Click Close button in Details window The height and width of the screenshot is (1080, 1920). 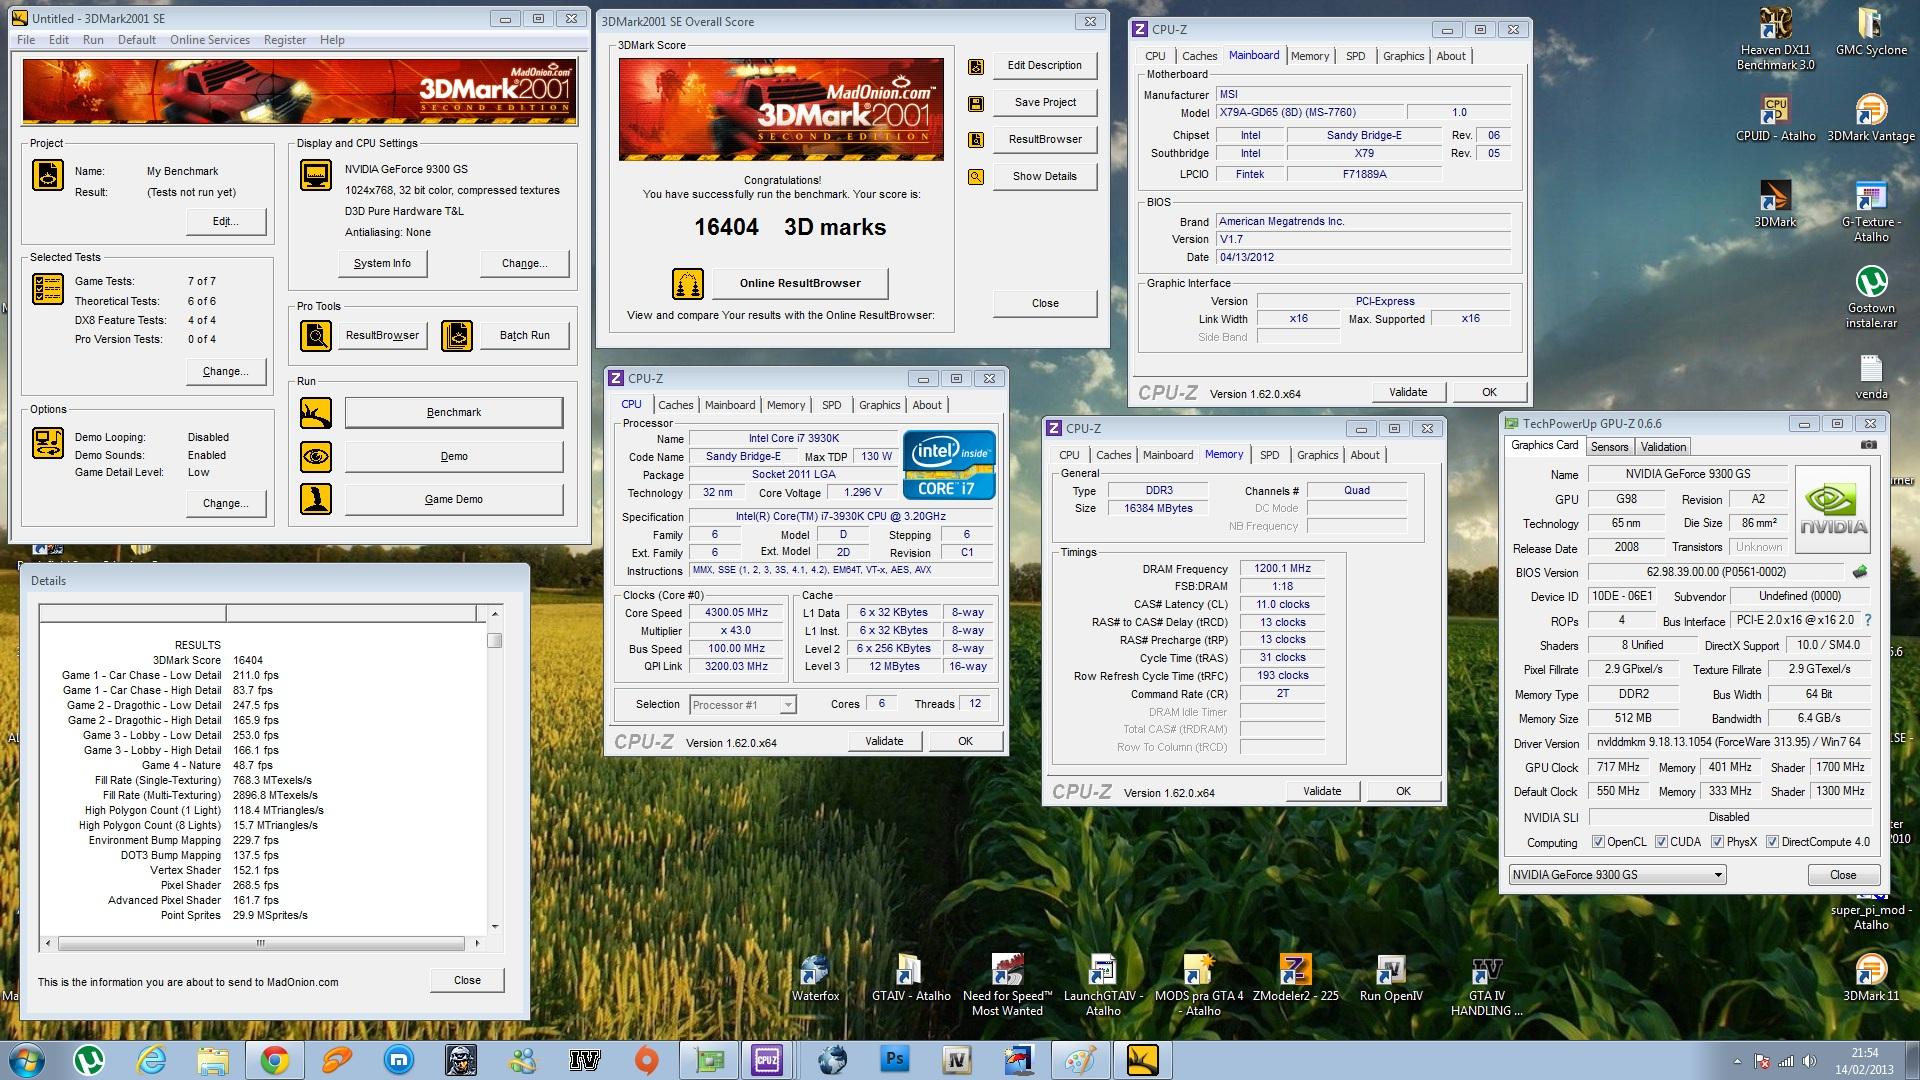click(467, 981)
